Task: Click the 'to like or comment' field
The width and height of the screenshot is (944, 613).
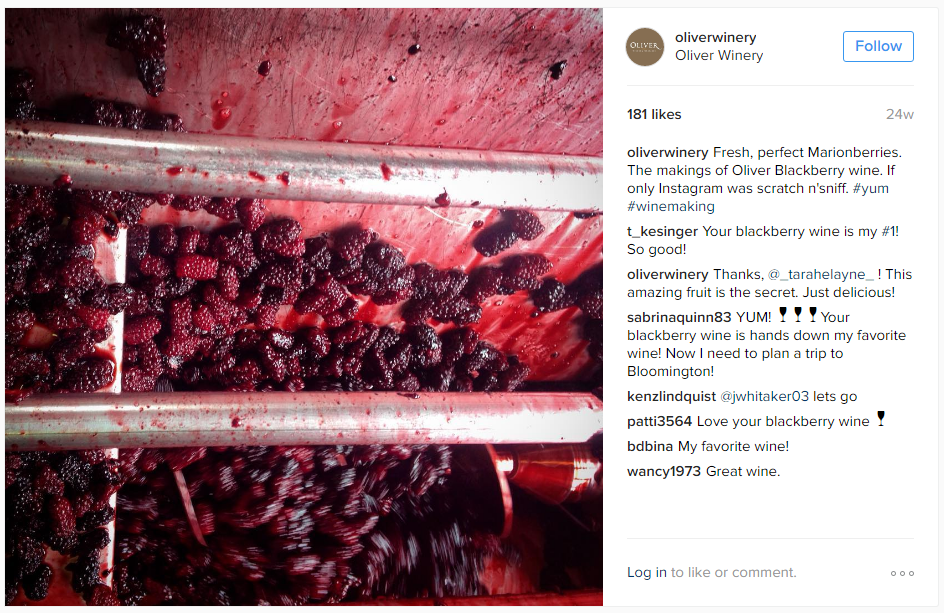Action: tap(733, 572)
